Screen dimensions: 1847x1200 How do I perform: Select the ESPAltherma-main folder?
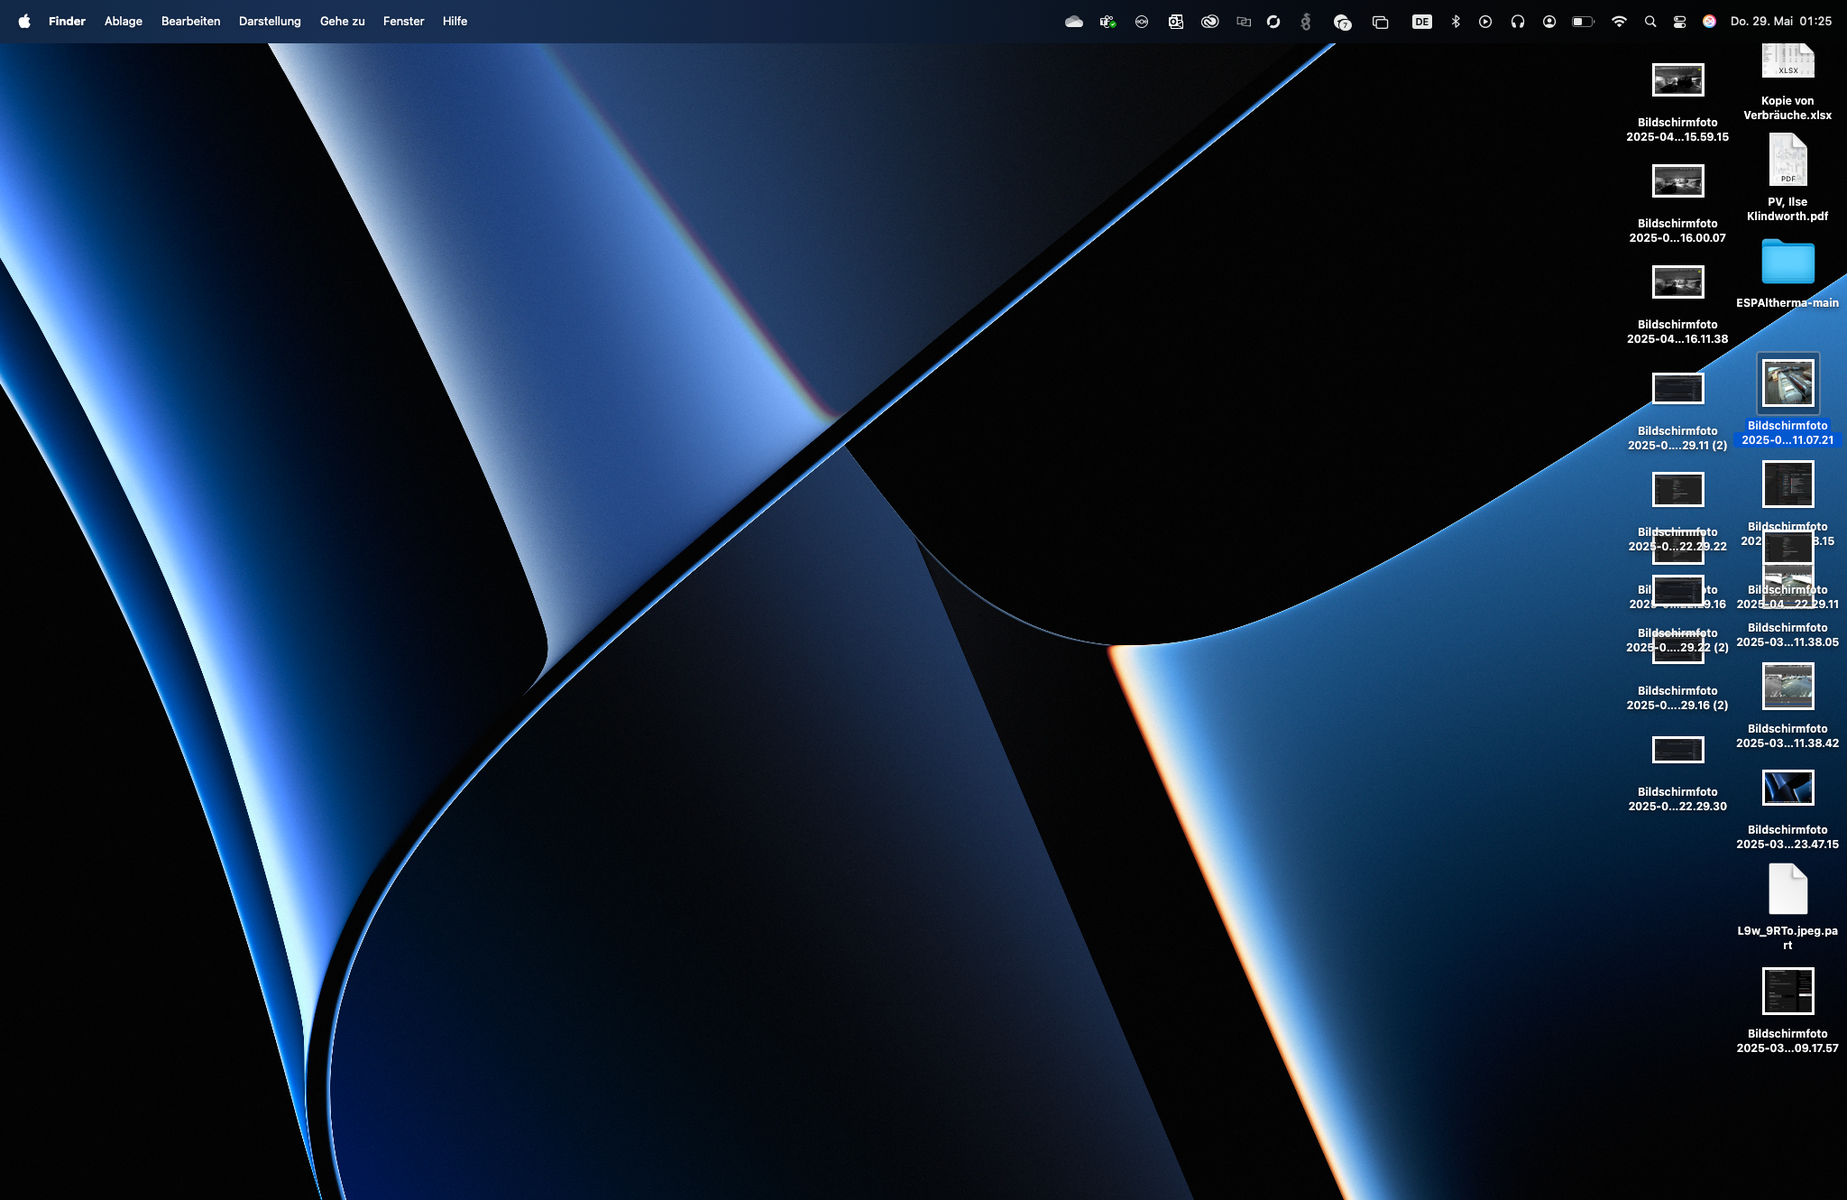coord(1787,264)
